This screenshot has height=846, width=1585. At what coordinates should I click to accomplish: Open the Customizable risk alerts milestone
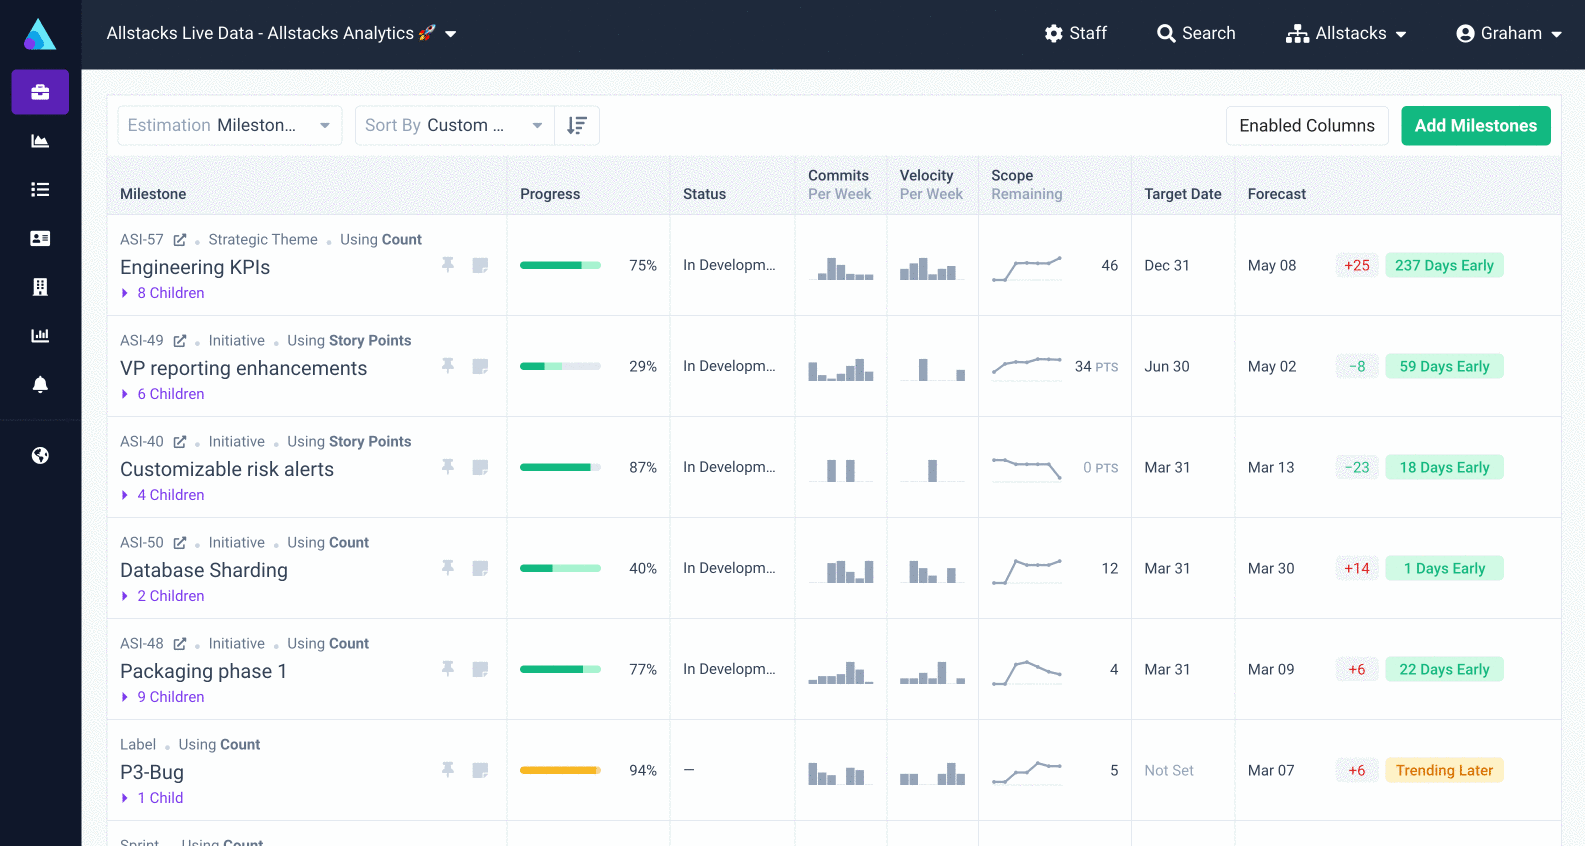227,469
